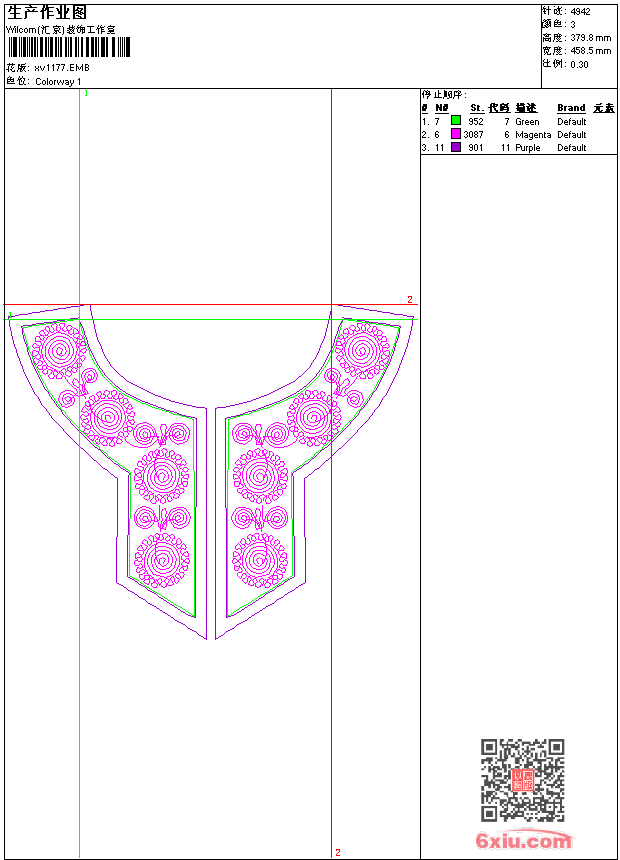Select the 'Colorway 1' text
620x860 pixels.
click(x=58, y=82)
